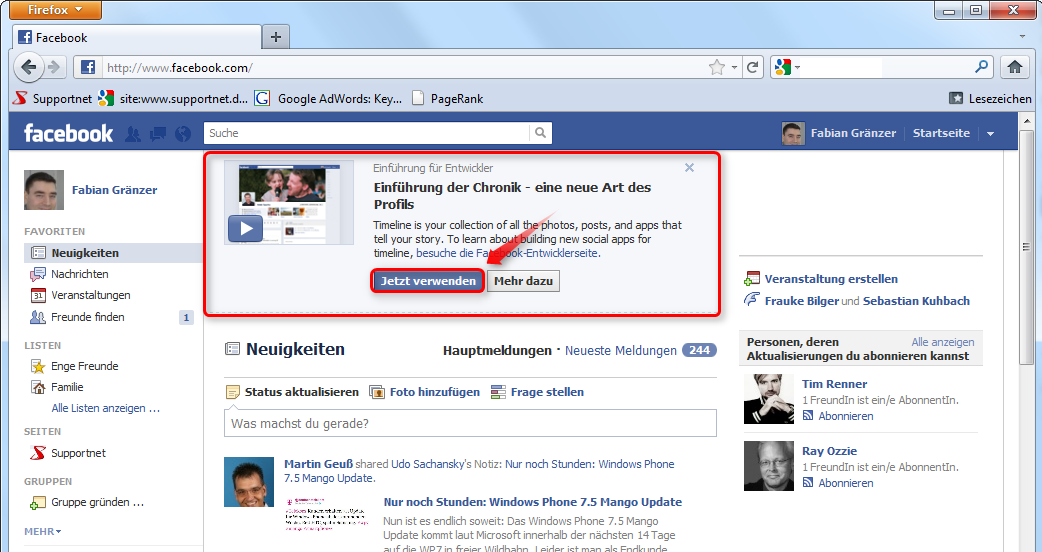The width and height of the screenshot is (1042, 552).
Task: Click the facebook logo
Action: pyautogui.click(x=68, y=133)
